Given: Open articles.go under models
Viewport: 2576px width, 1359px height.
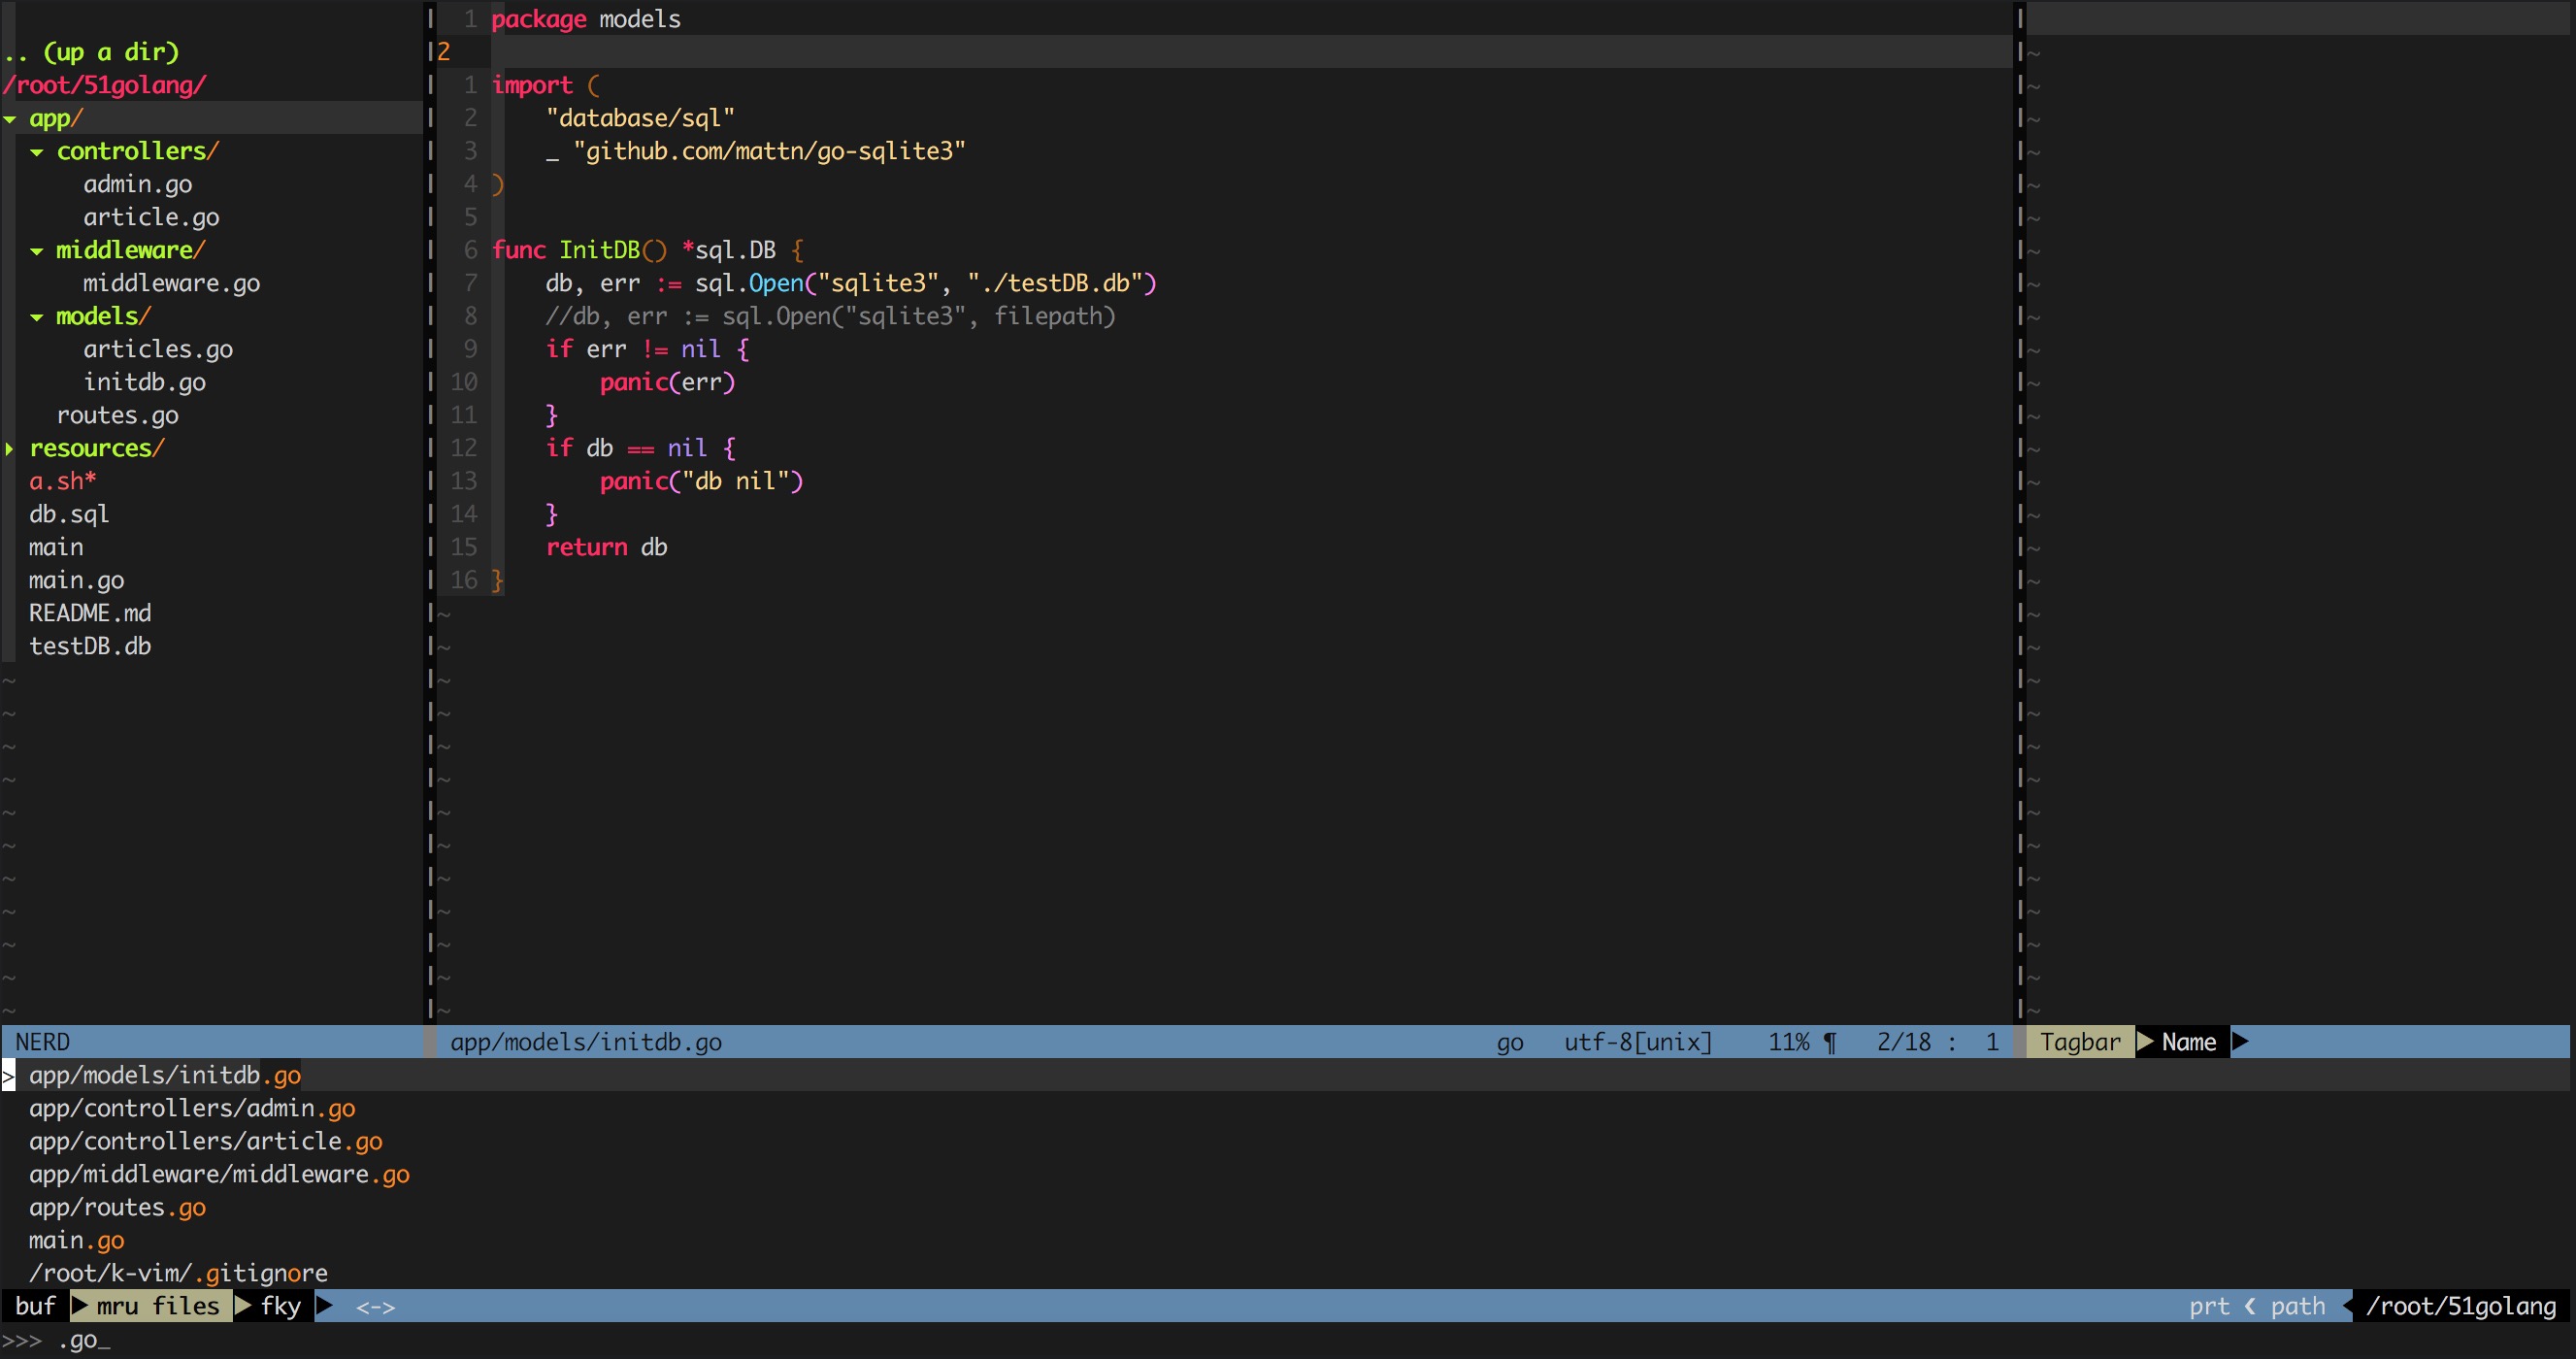Looking at the screenshot, I should [157, 349].
